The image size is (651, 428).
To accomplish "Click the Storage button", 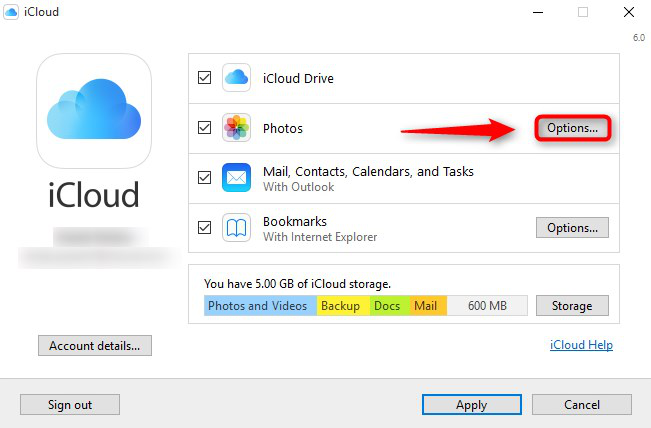I will 573,306.
